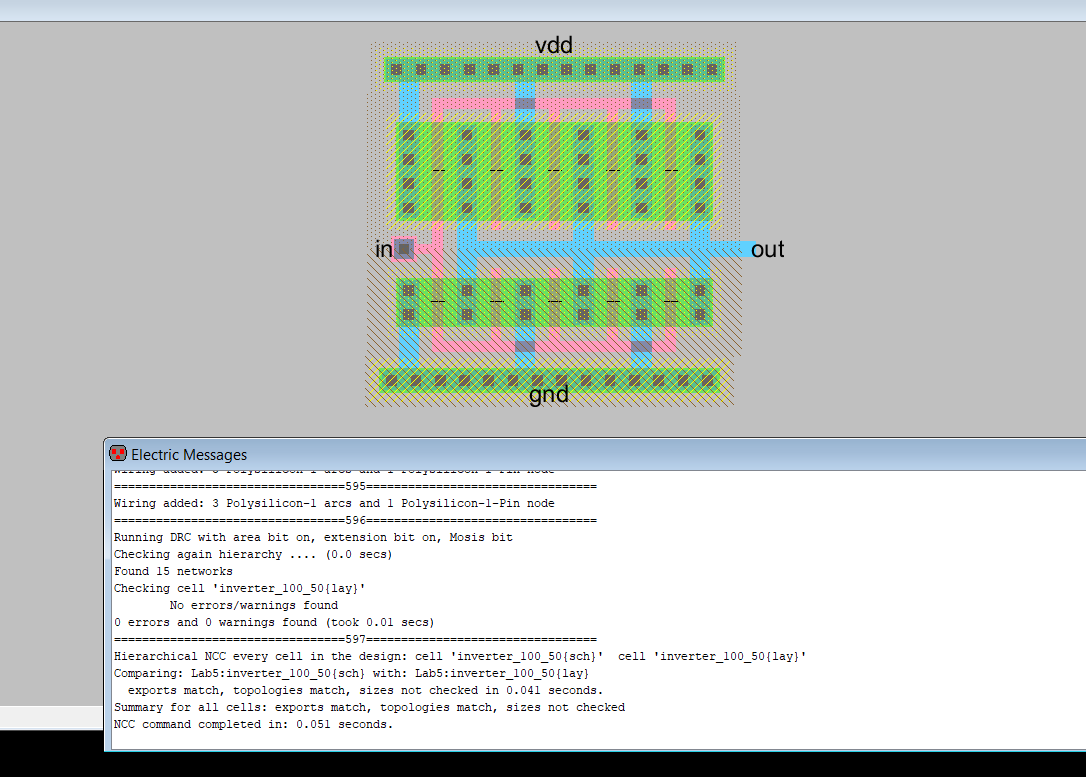Click 'Checking cell inverter_100_50{lay}' line
Screen dimensions: 1086x777
240,589
